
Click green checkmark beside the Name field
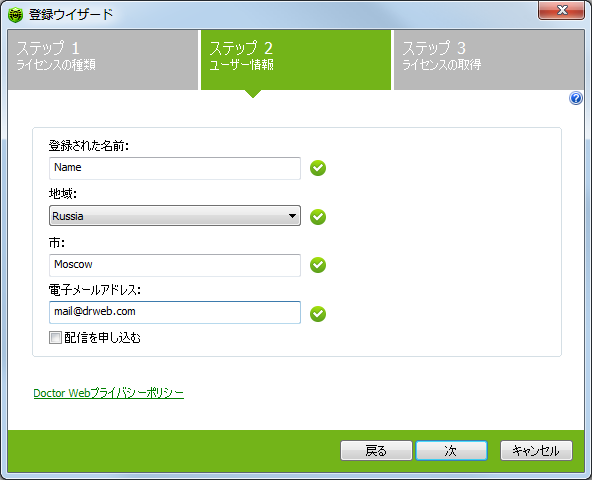(318, 168)
